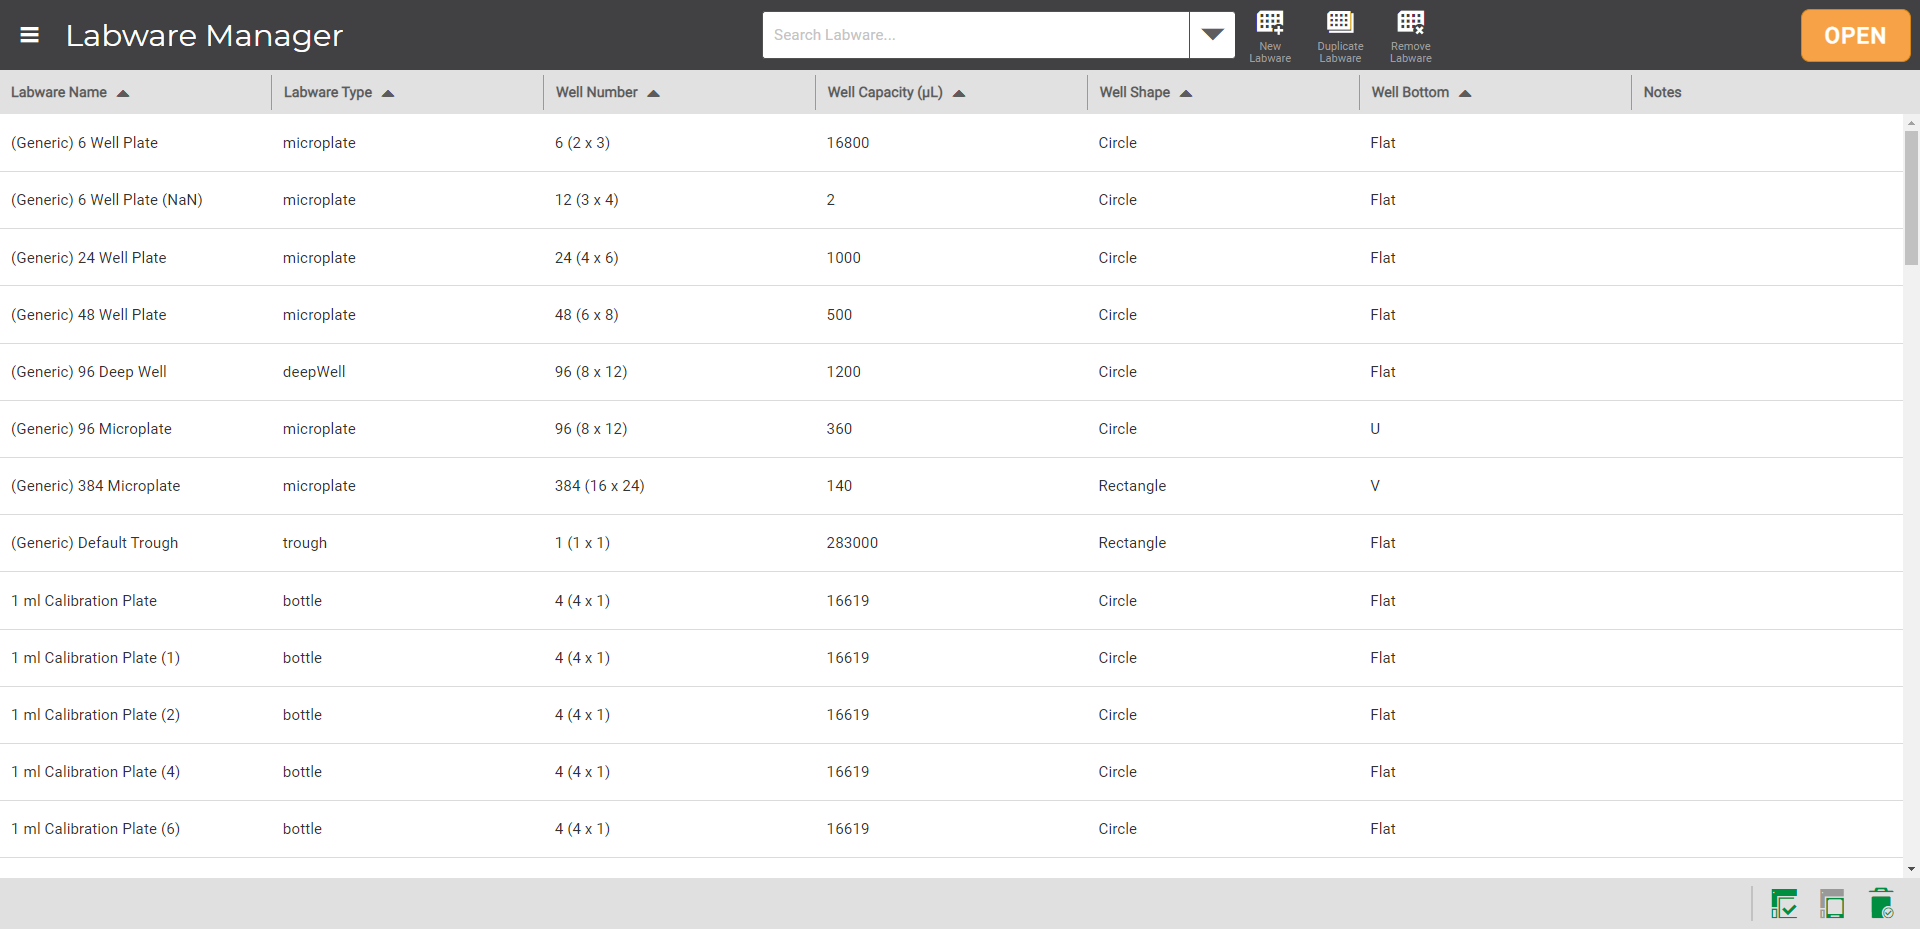The height and width of the screenshot is (929, 1920).
Task: Sort by Well Capacity (µL) header
Action: pos(958,93)
